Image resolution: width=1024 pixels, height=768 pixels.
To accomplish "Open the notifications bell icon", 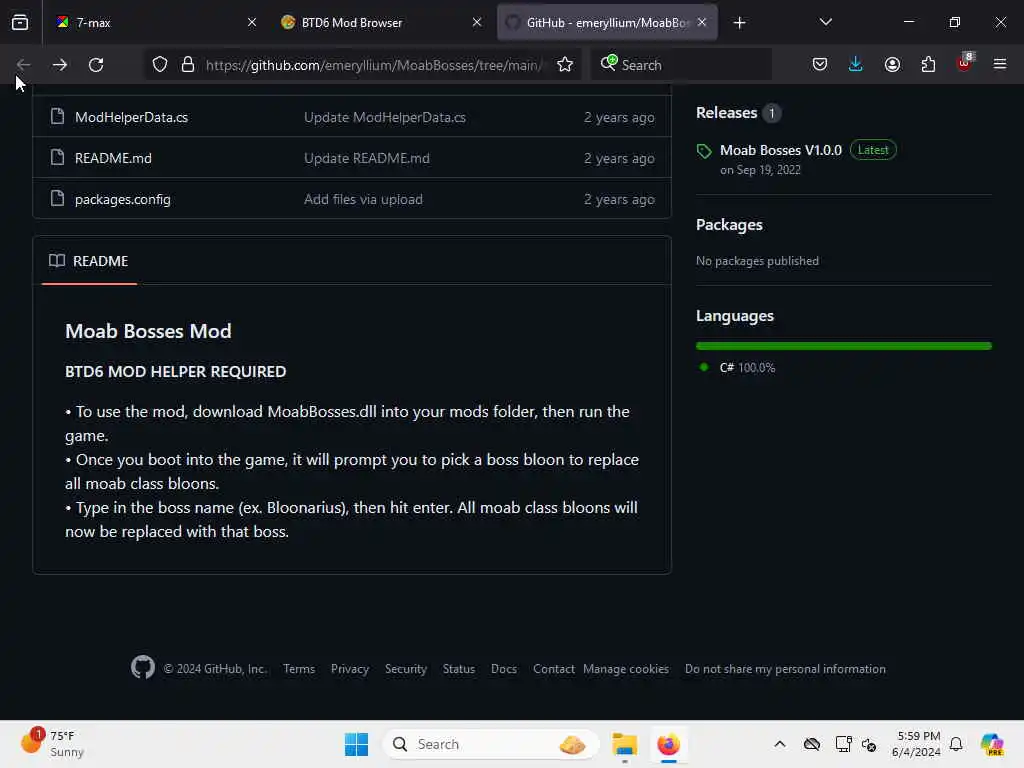I will 956,744.
